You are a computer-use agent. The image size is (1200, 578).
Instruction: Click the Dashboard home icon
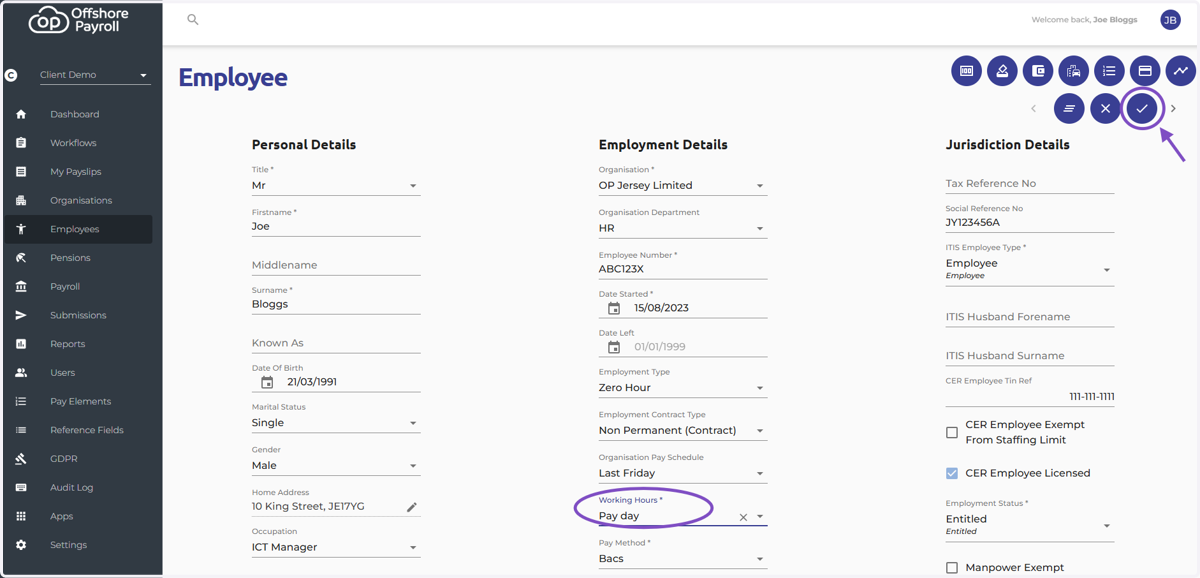click(21, 114)
